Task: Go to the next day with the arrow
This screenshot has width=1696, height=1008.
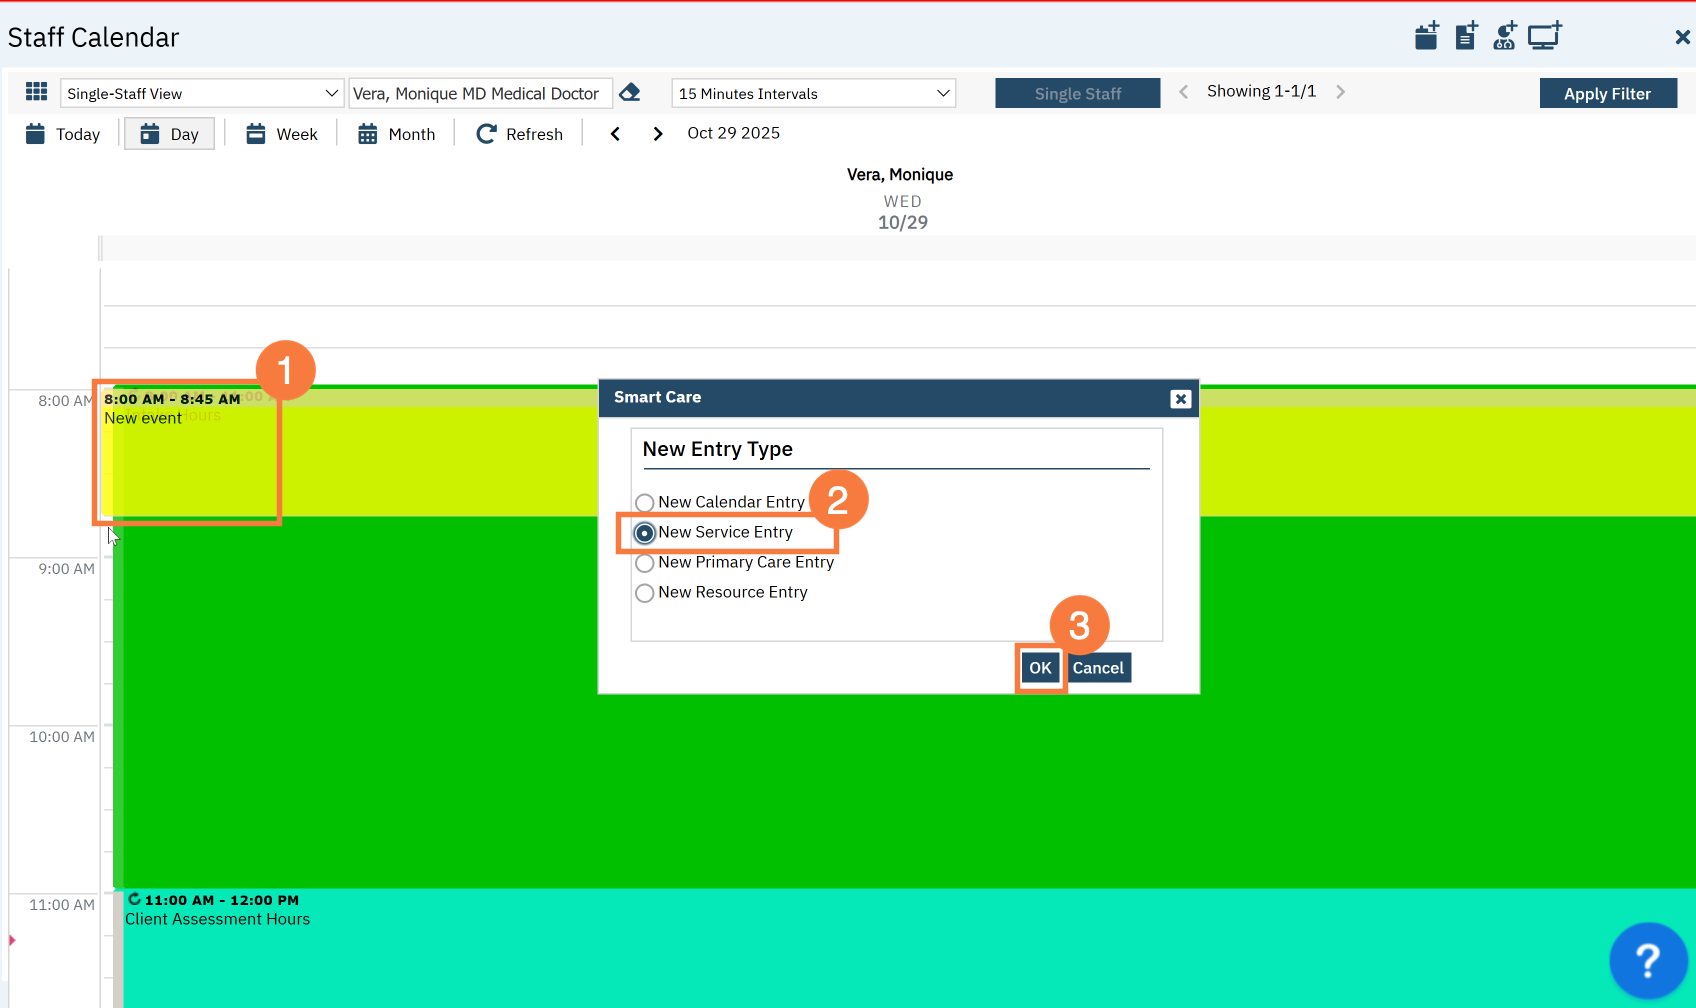Action: click(657, 134)
